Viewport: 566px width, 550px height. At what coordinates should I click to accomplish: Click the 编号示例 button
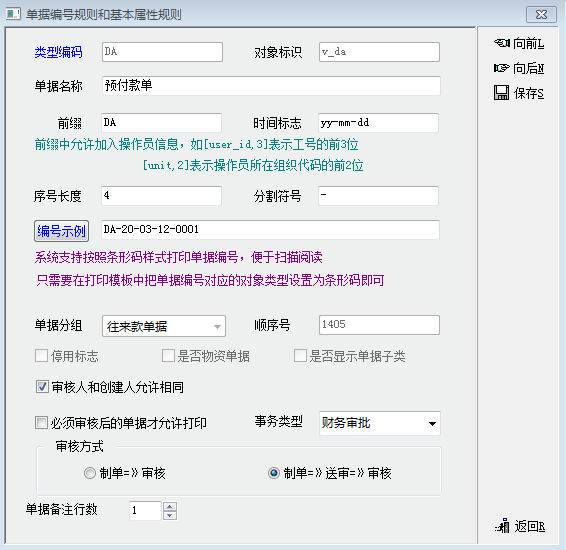click(61, 231)
